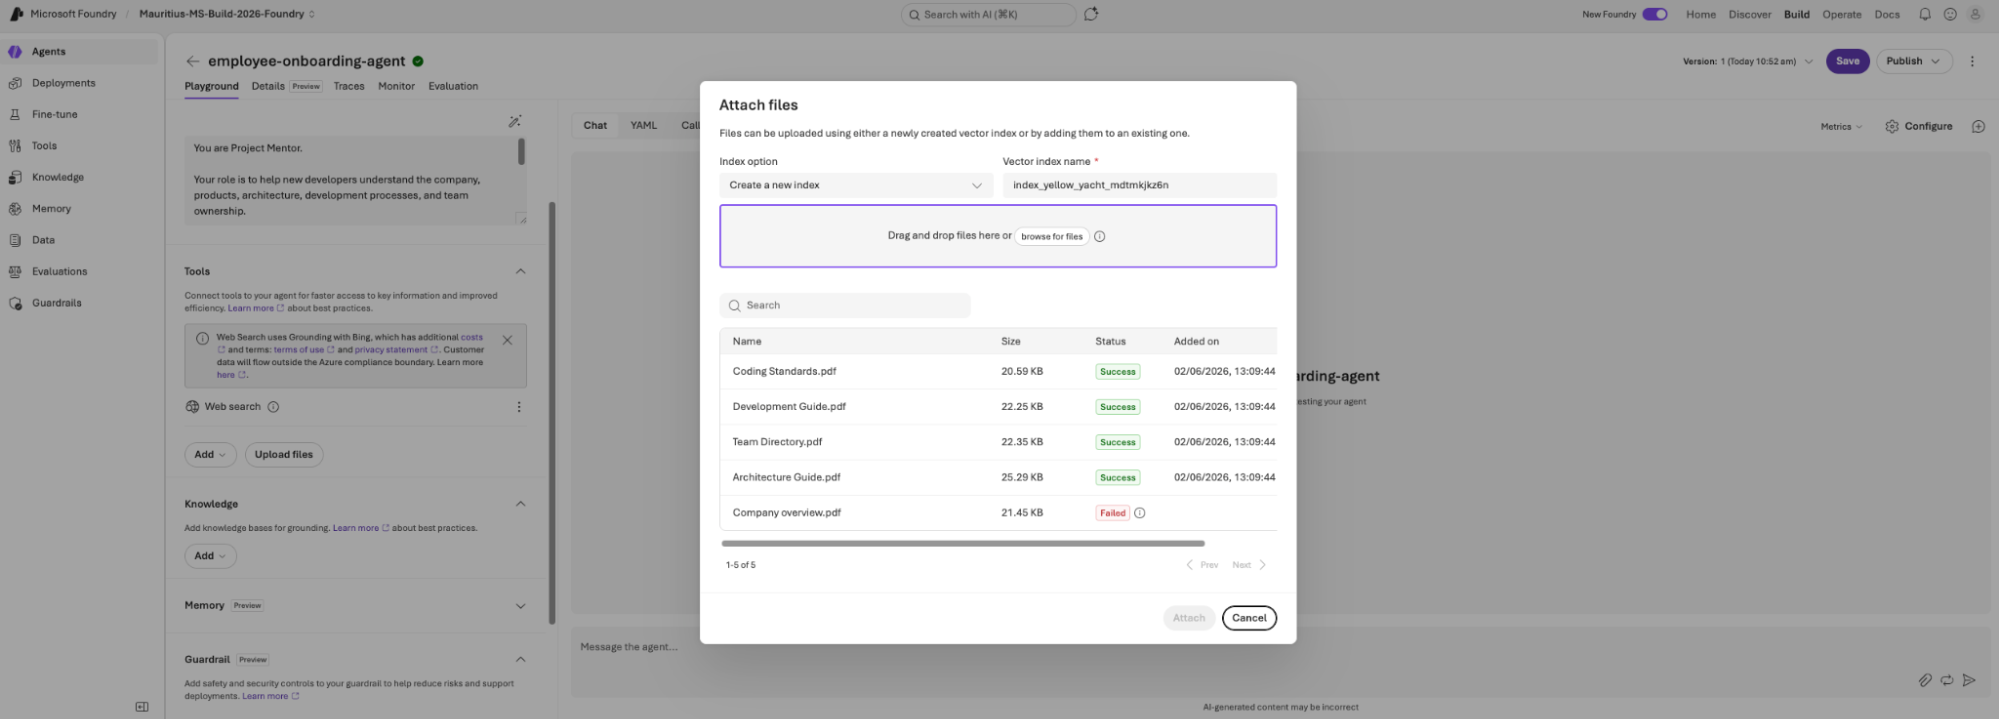
Task: Click the browse for files button
Action: click(x=1051, y=237)
